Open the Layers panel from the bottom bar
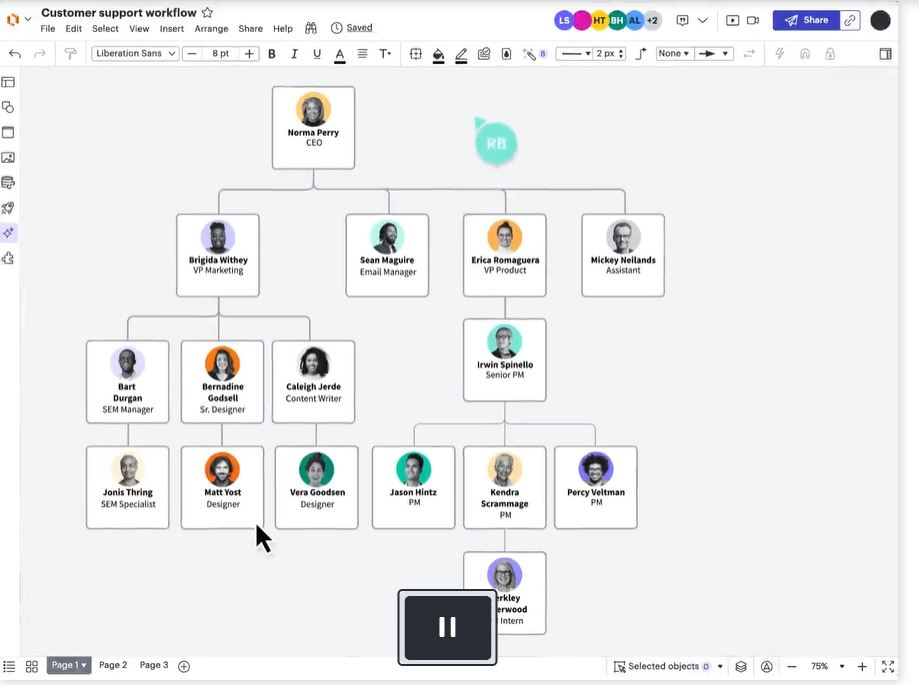 pyautogui.click(x=740, y=665)
